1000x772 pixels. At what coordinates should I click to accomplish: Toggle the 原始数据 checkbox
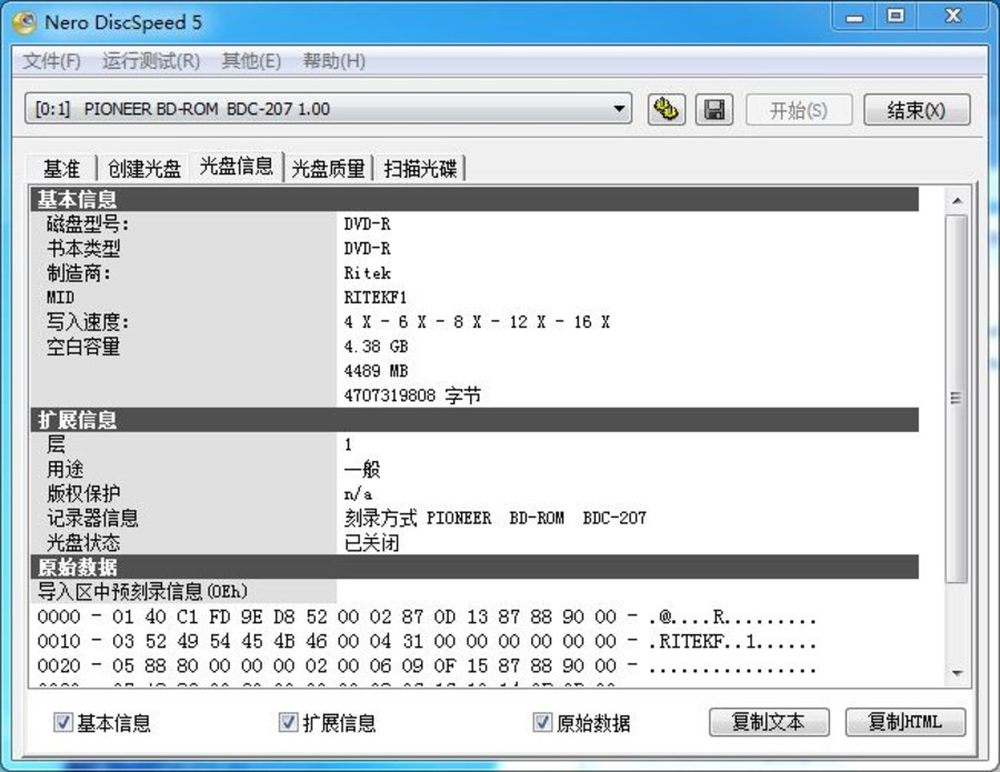pyautogui.click(x=542, y=723)
